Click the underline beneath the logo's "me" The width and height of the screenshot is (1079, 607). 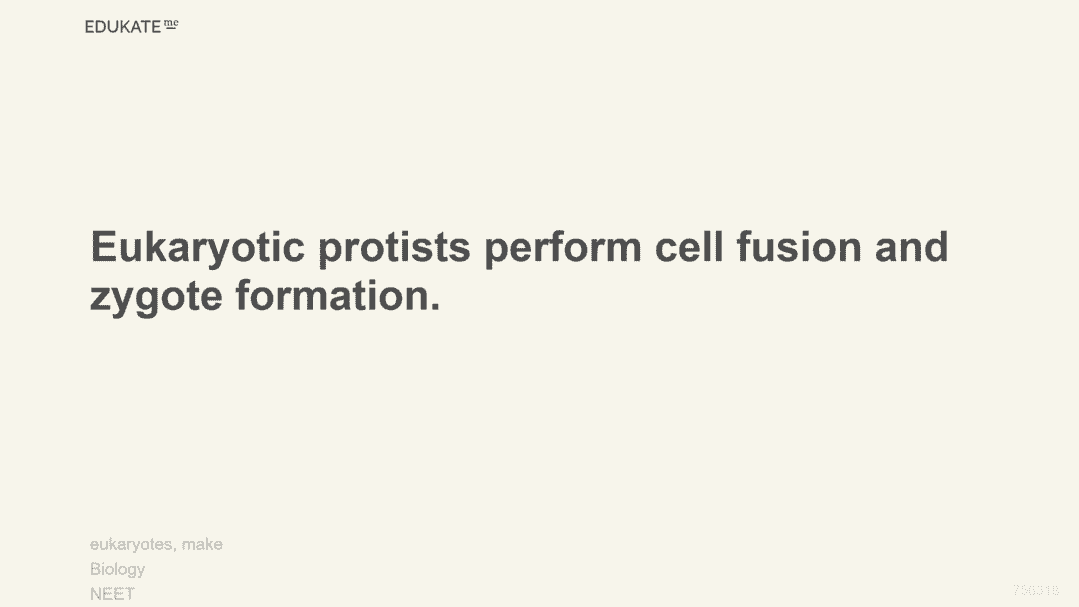coord(171,28)
